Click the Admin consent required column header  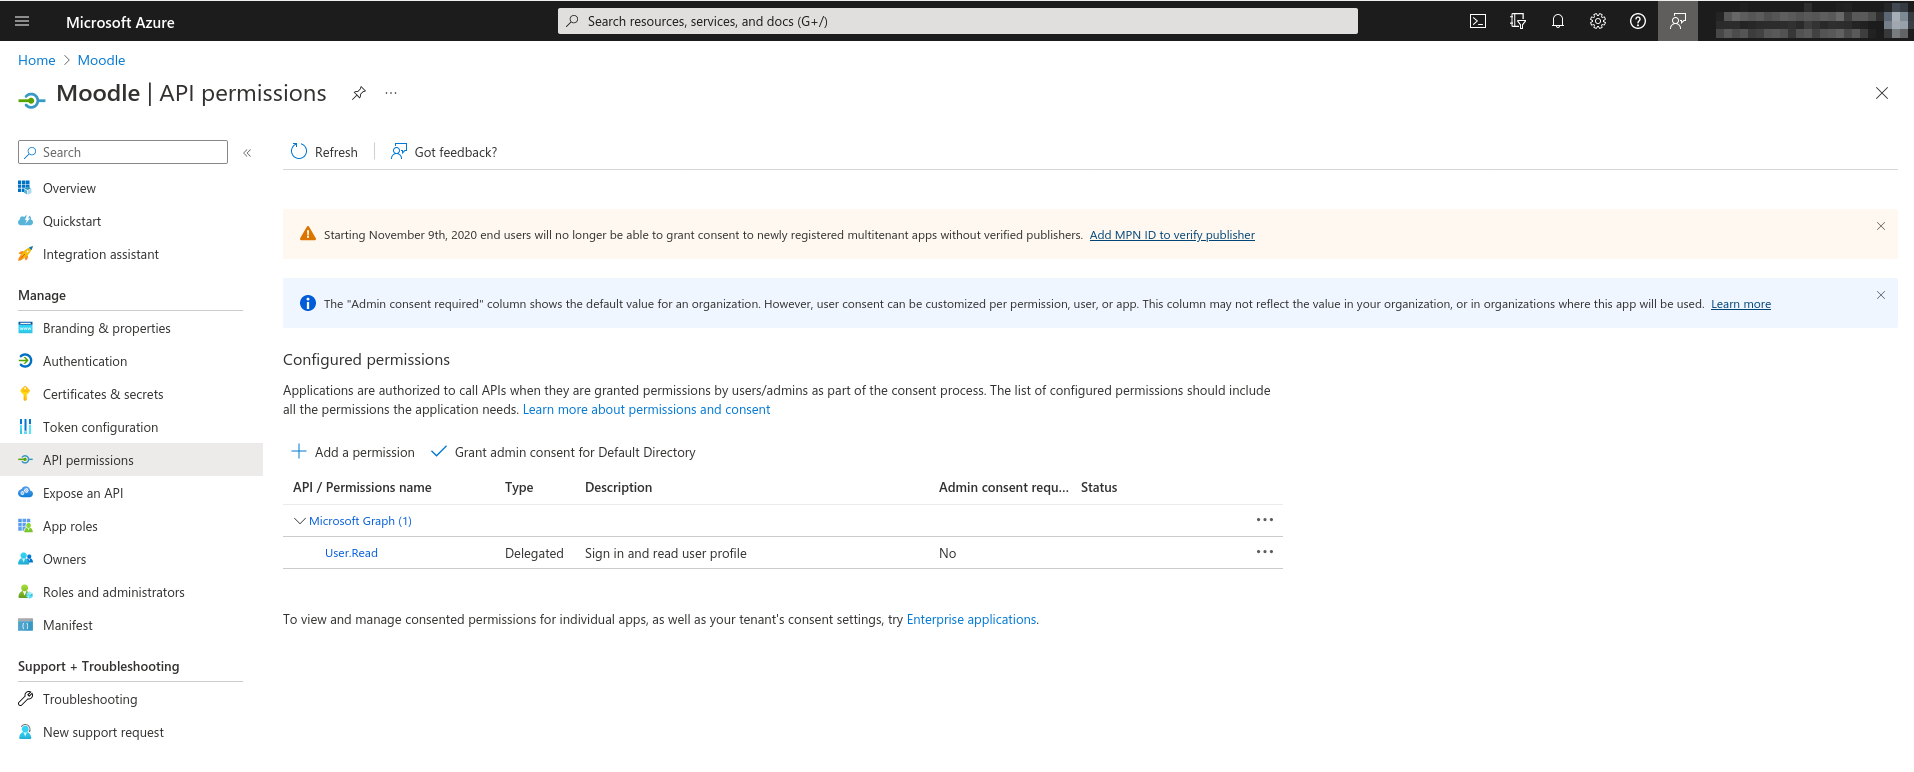(x=1004, y=487)
